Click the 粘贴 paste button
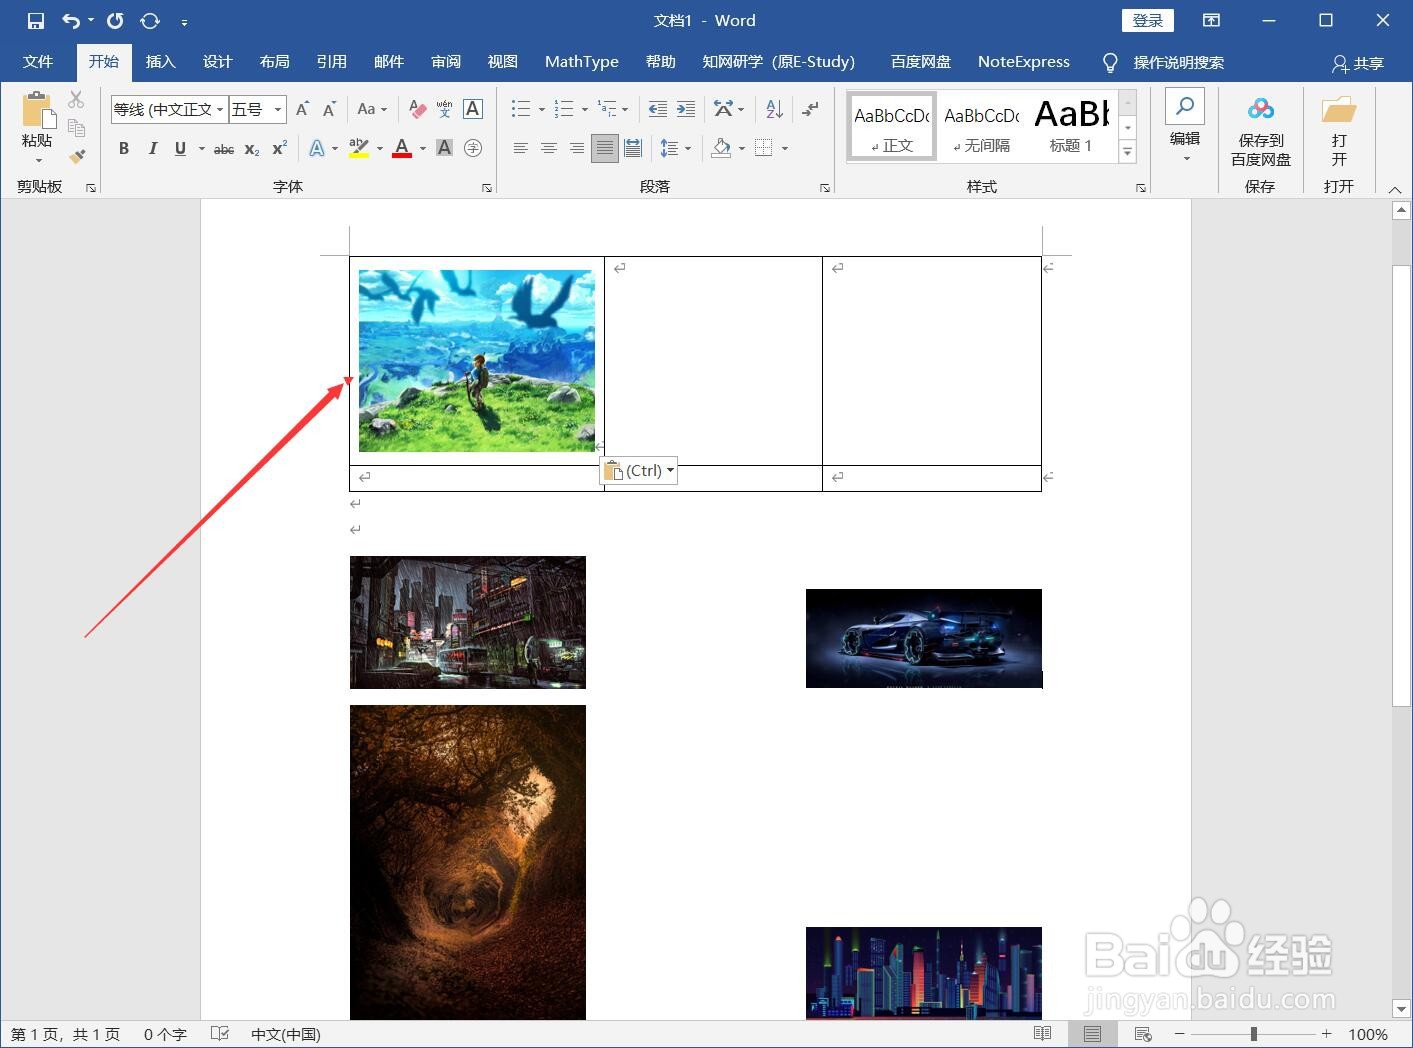This screenshot has height=1048, width=1413. [x=37, y=128]
